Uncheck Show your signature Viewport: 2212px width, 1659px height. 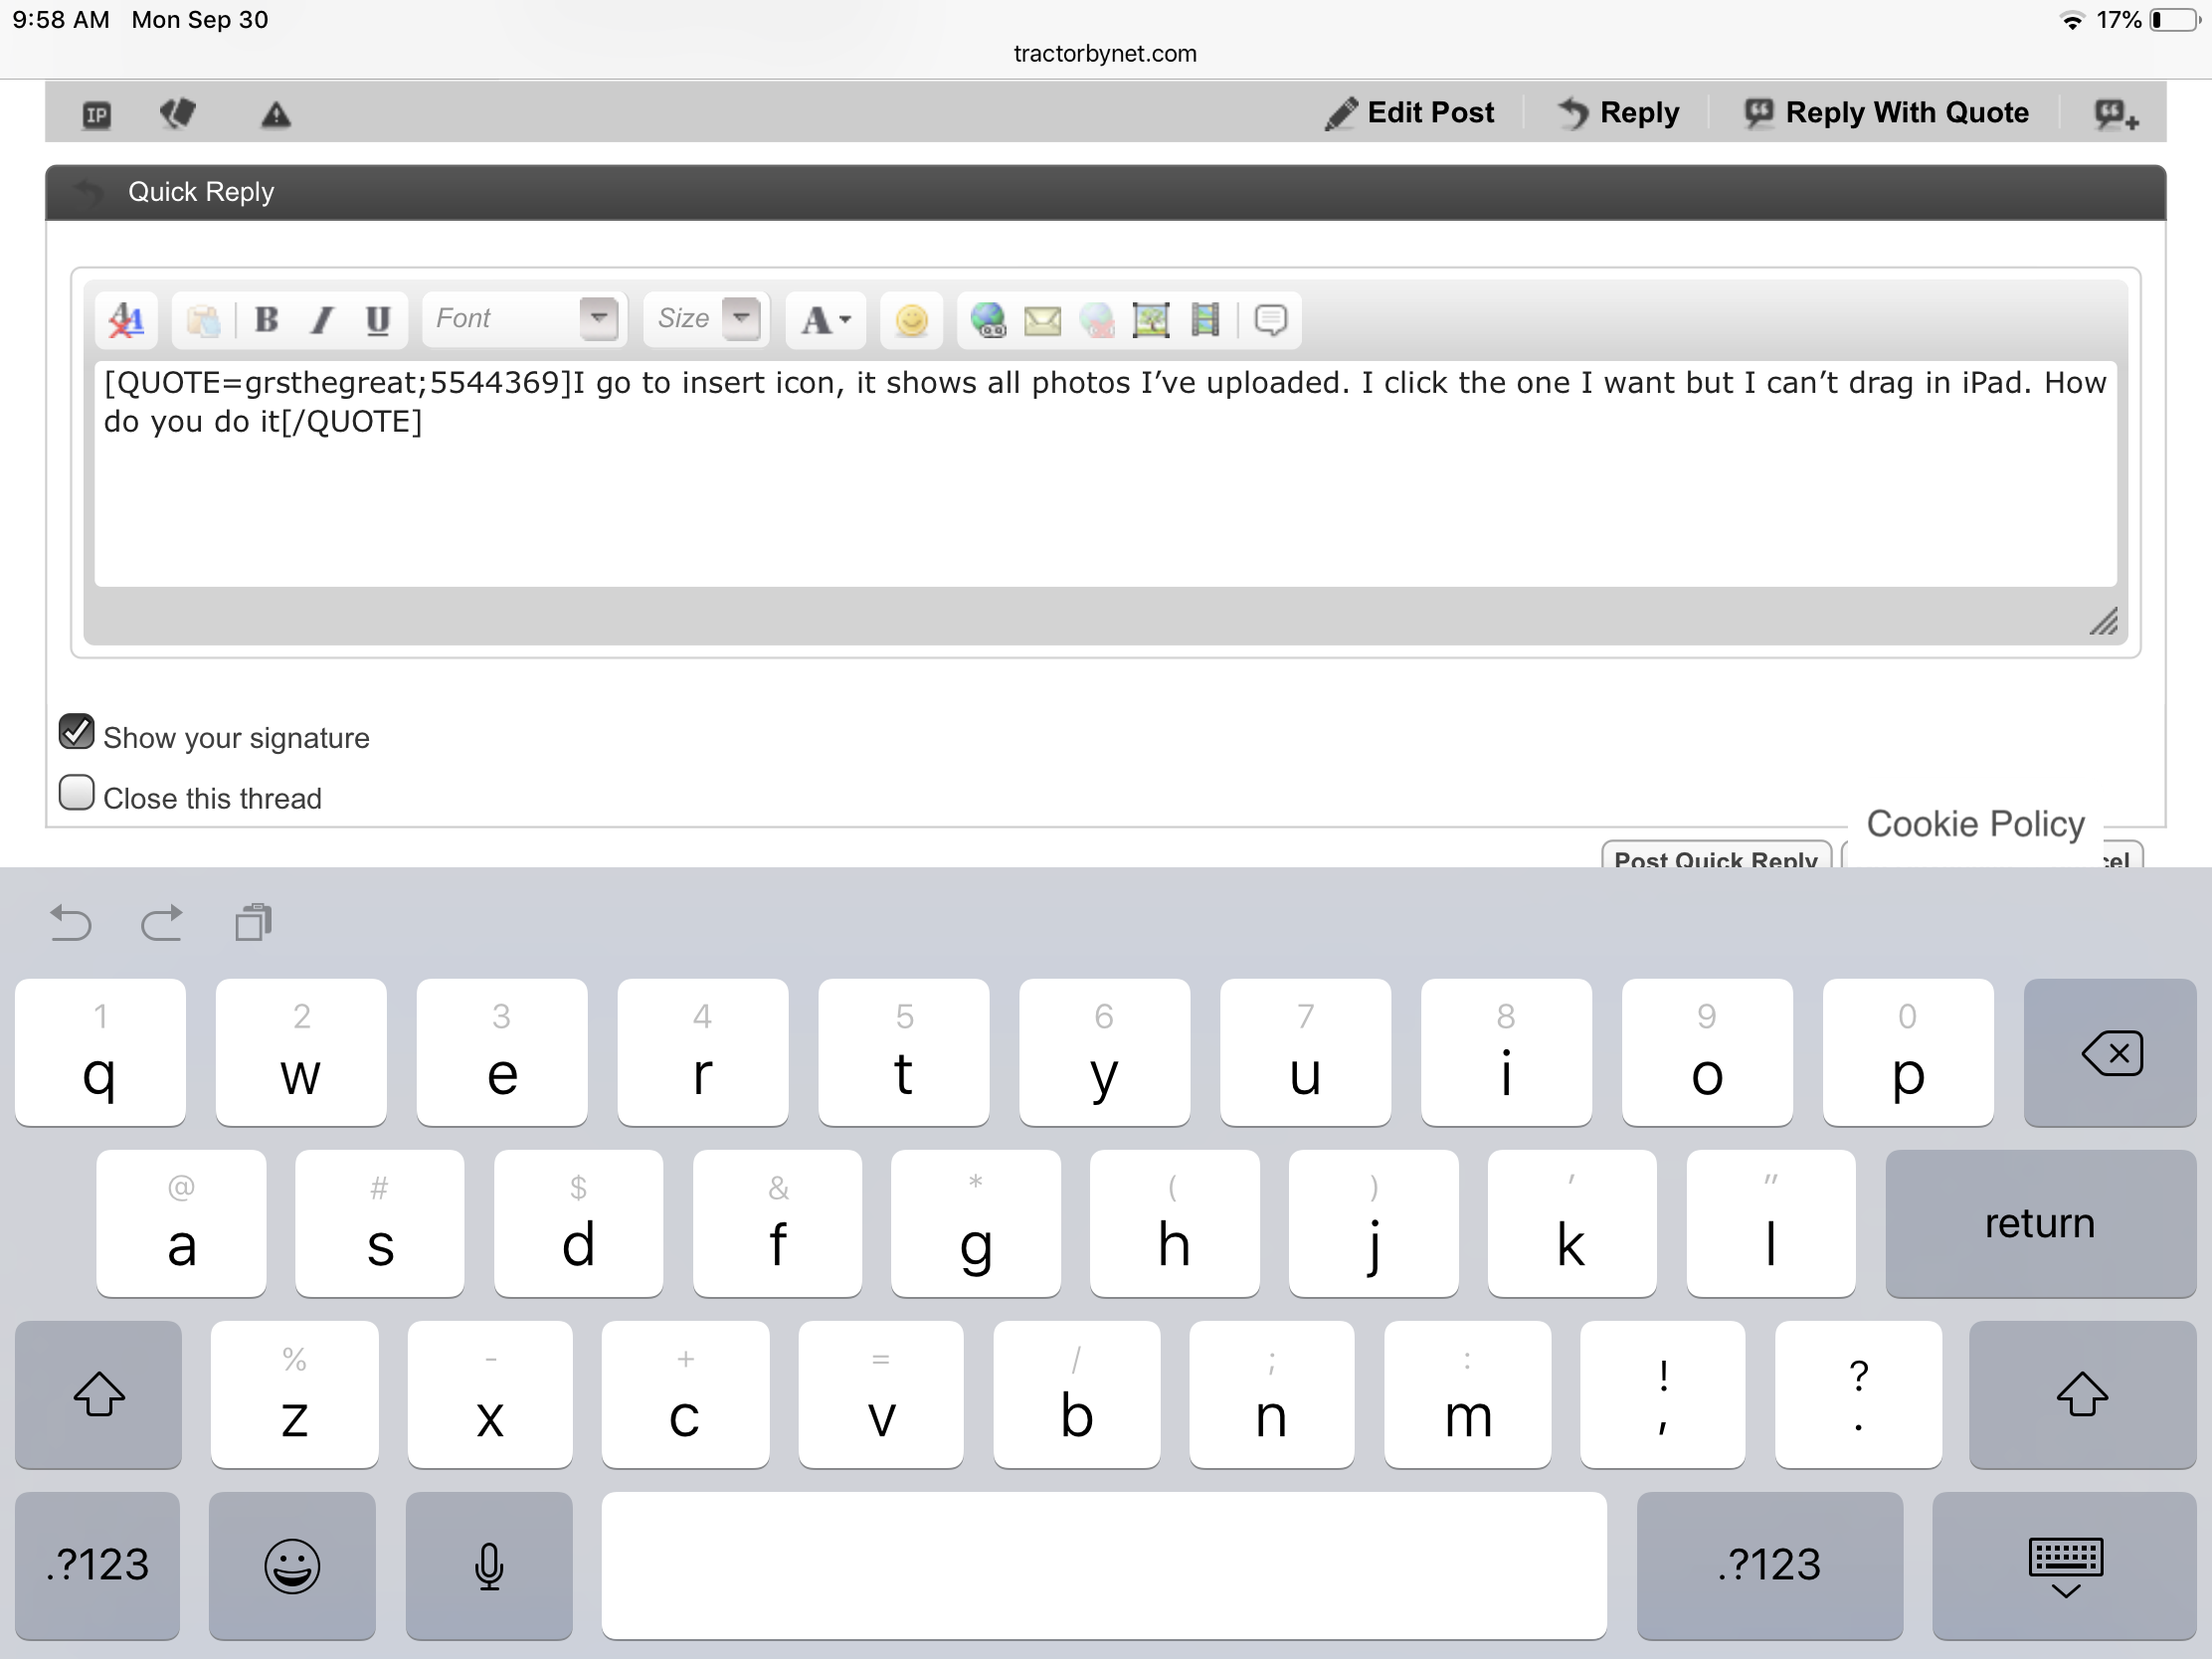pos(77,732)
